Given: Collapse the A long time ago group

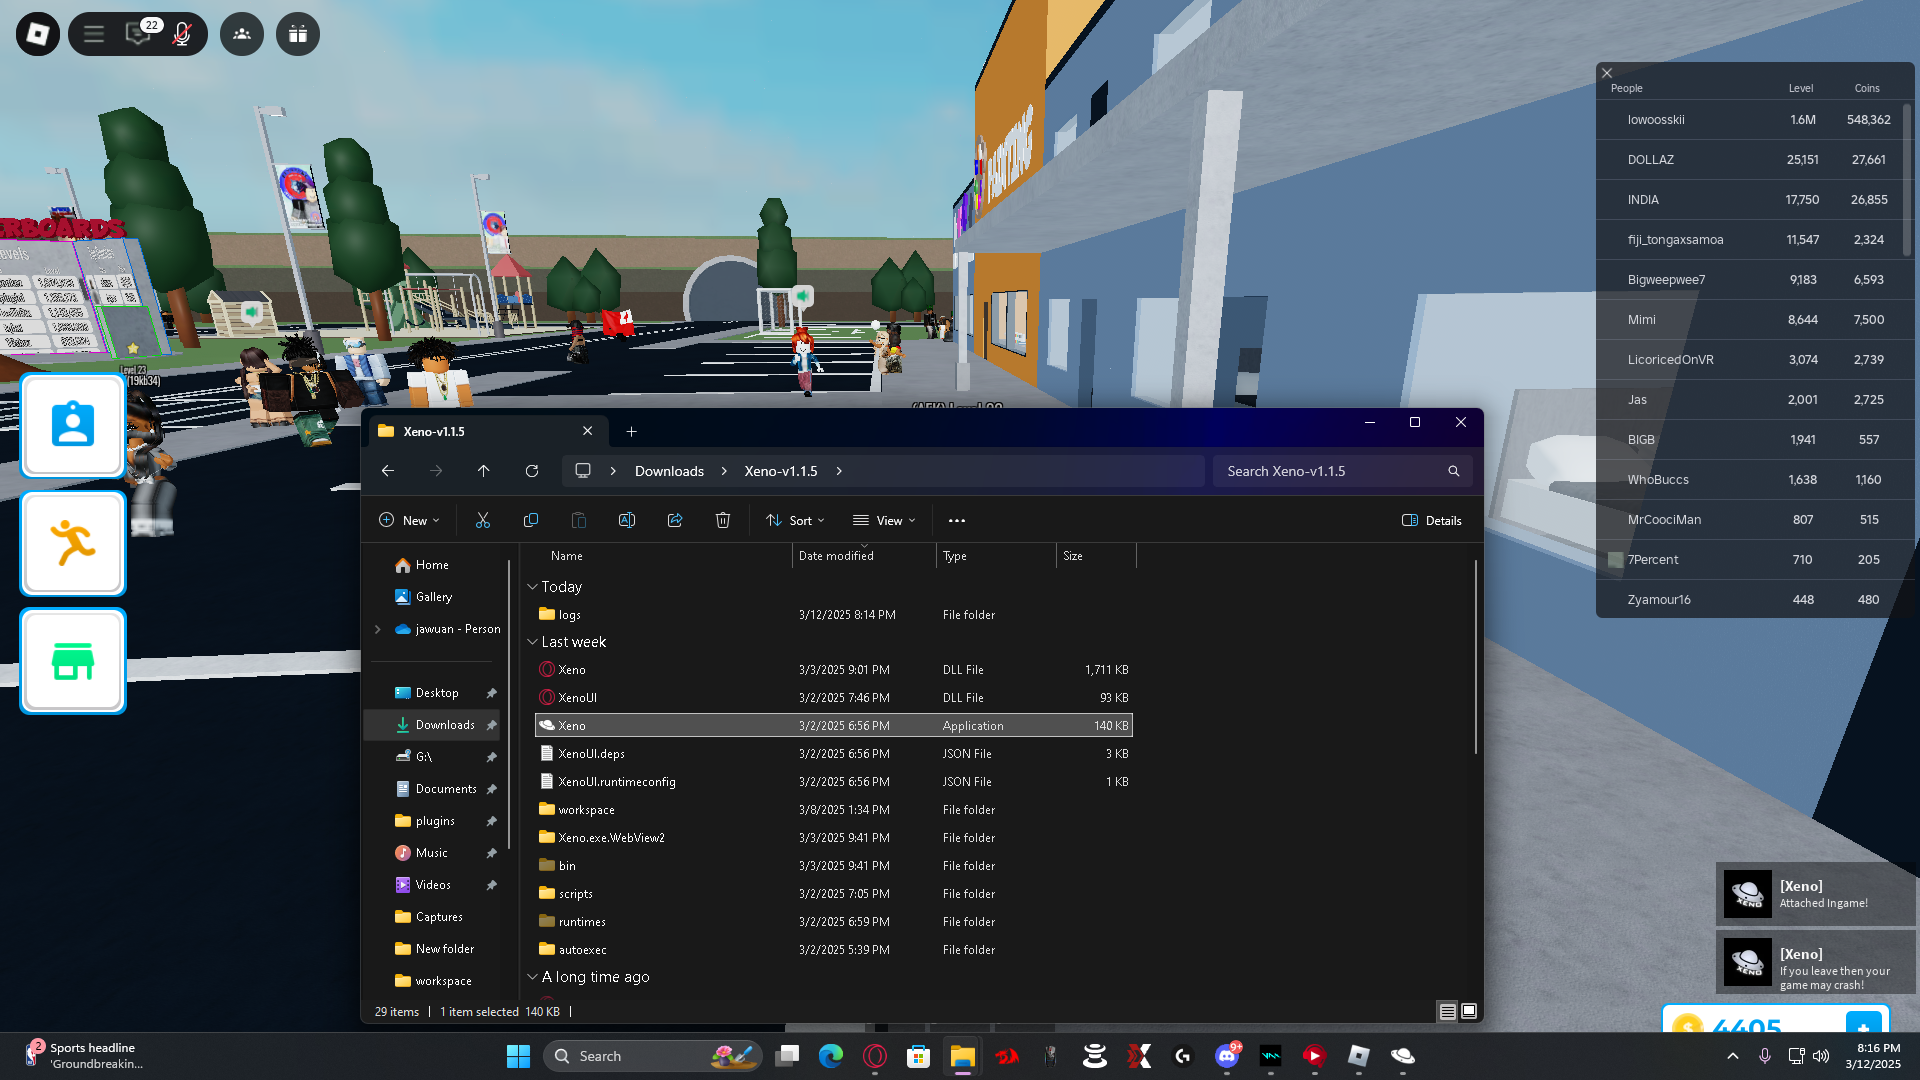Looking at the screenshot, I should pyautogui.click(x=533, y=977).
